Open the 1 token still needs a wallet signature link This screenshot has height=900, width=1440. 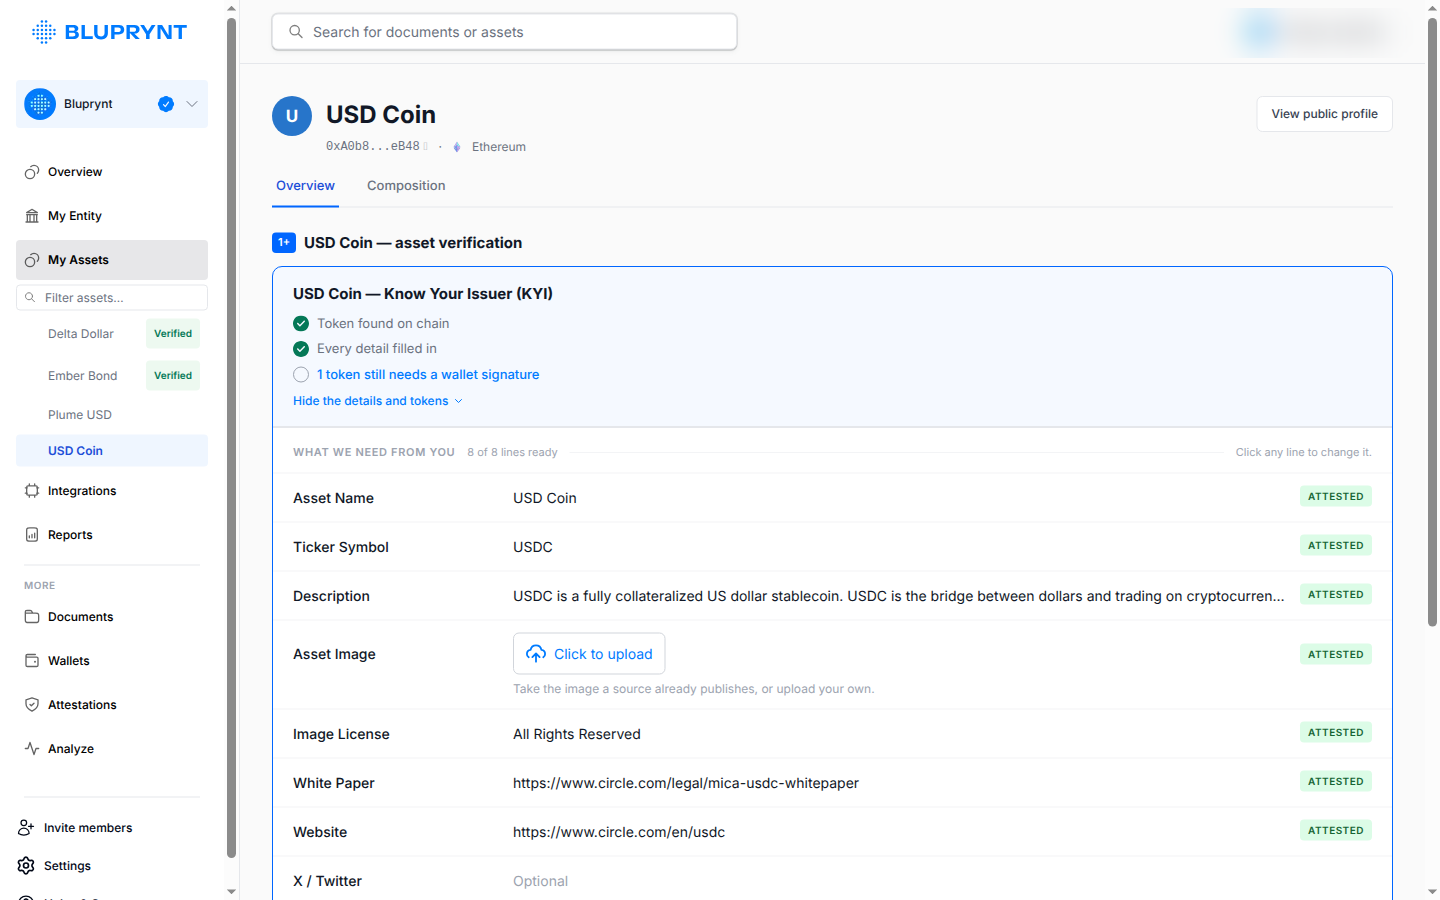pyautogui.click(x=428, y=375)
